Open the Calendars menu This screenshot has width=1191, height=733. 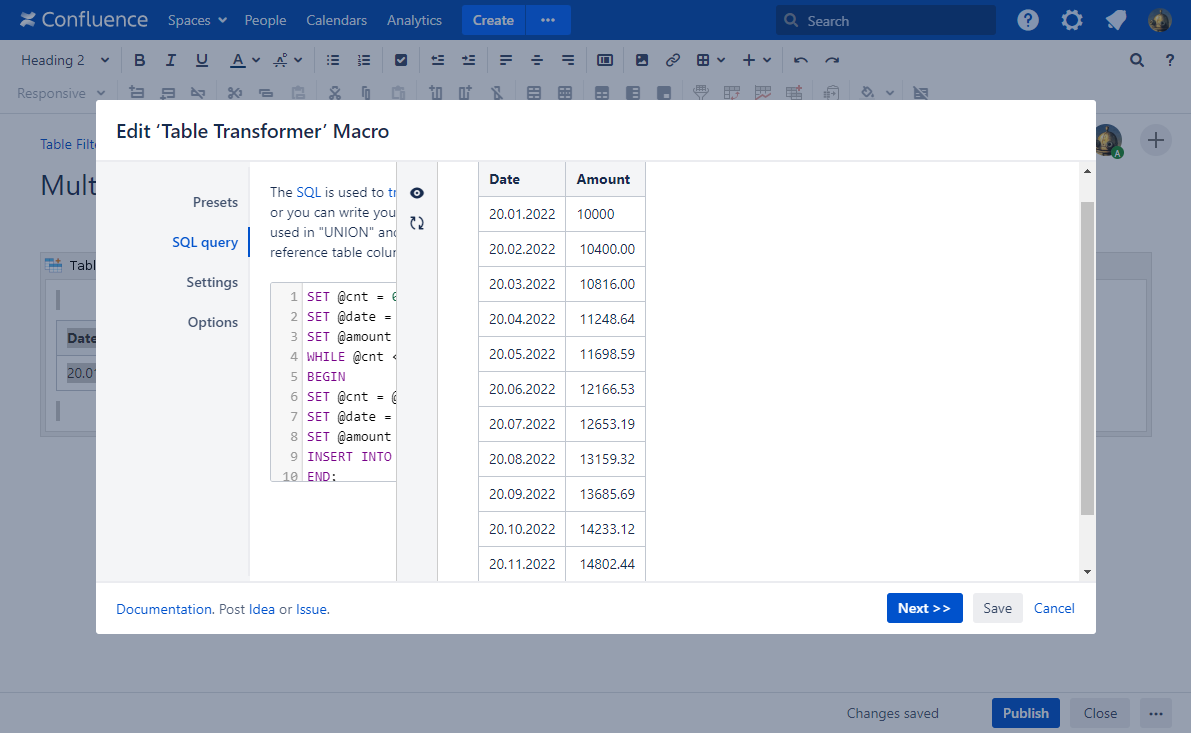click(x=336, y=21)
